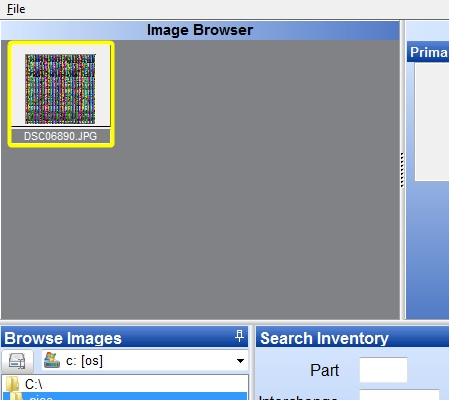Select the highlighted pics folder entry
The image size is (449, 400).
125,396
